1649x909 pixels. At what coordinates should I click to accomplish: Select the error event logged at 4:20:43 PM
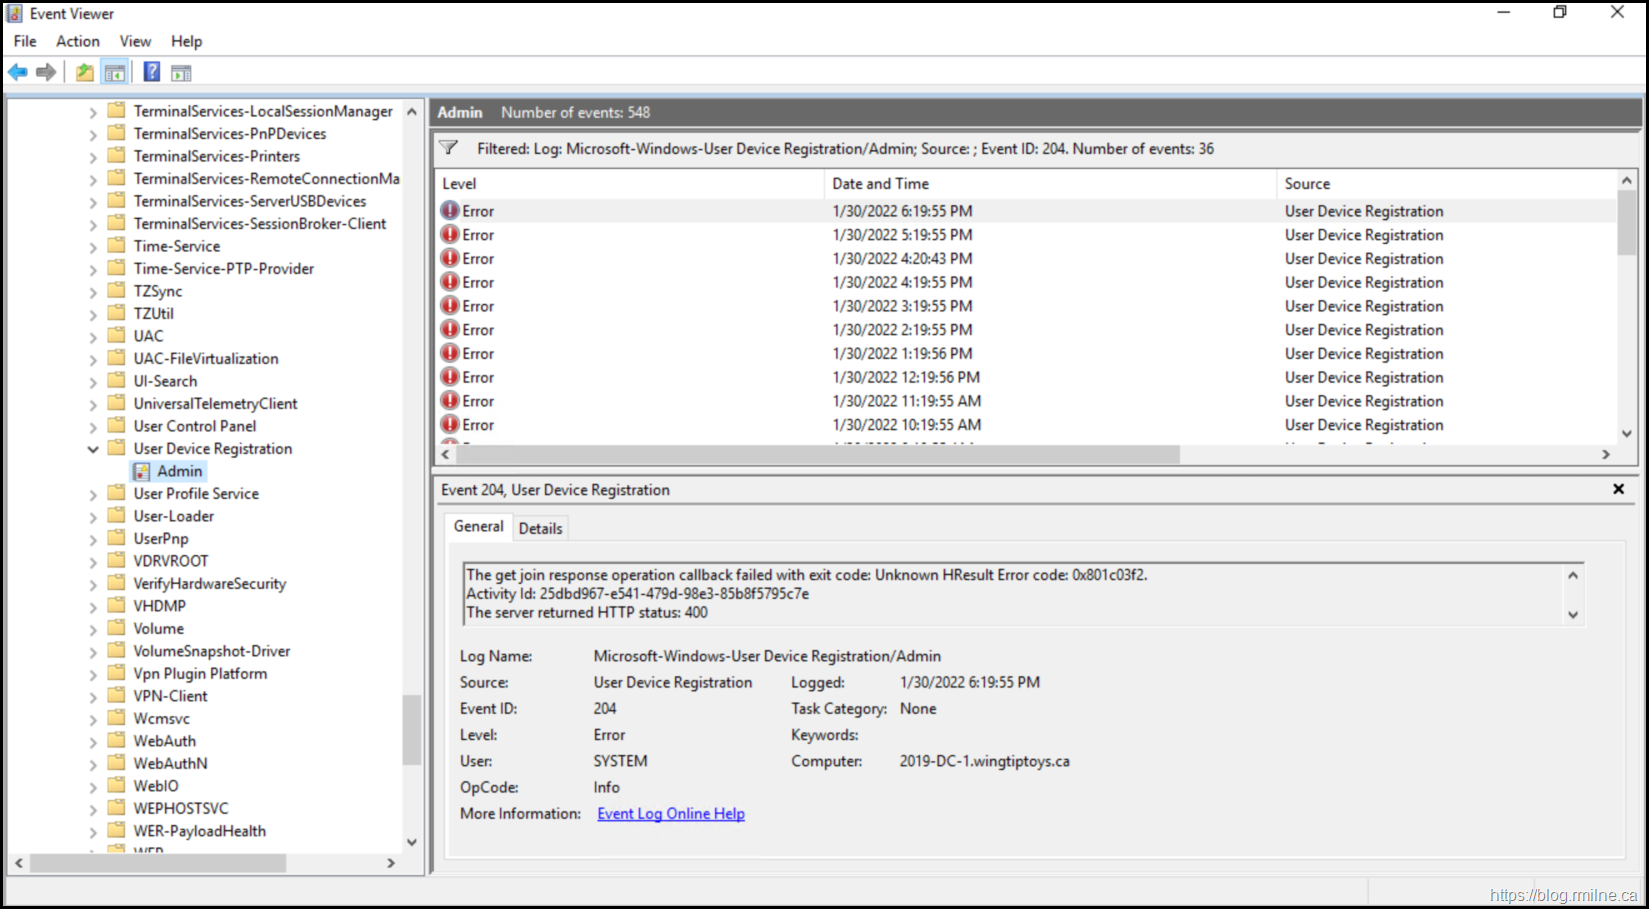coord(901,259)
